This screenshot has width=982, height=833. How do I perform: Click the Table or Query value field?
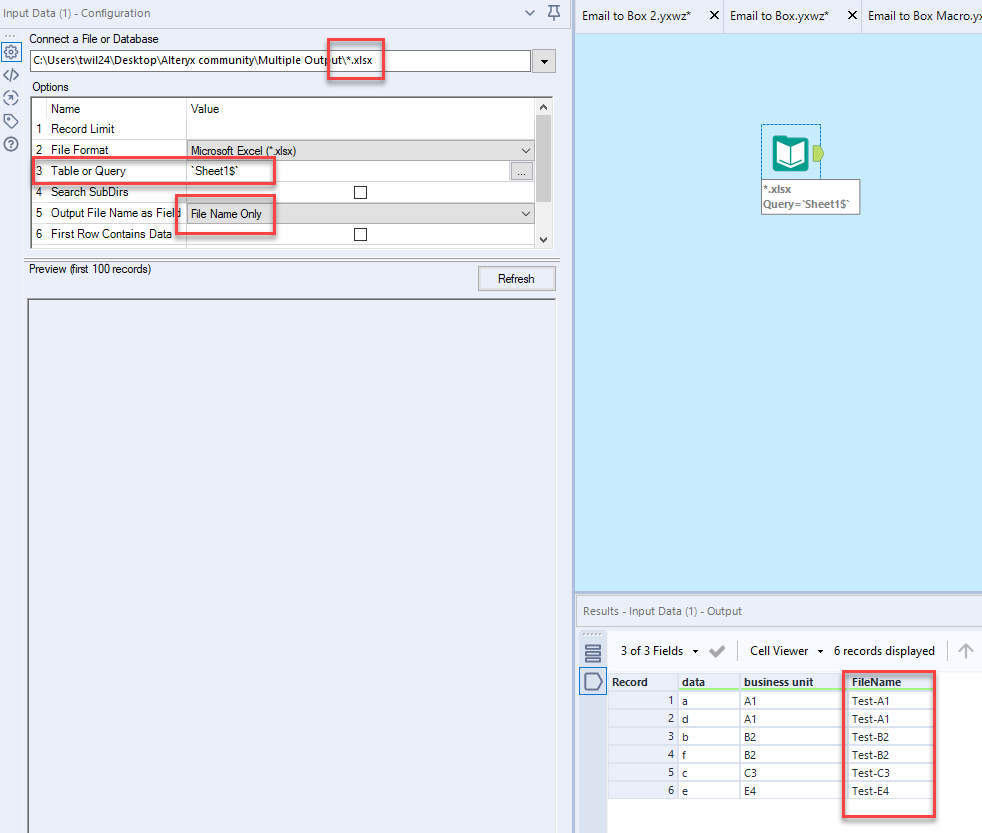coord(348,171)
